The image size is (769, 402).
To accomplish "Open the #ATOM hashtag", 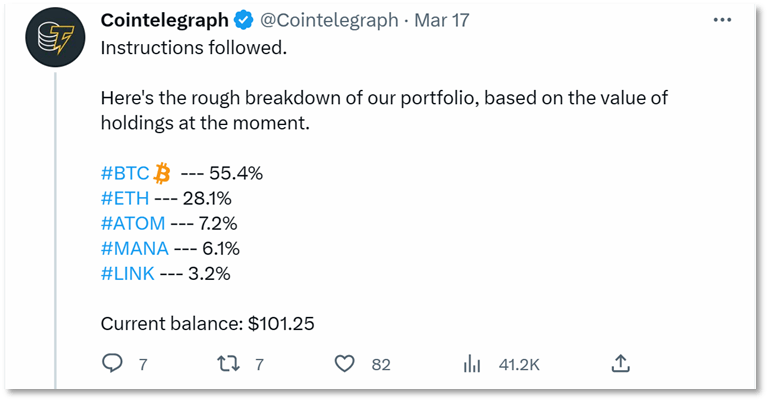I will coord(133,223).
